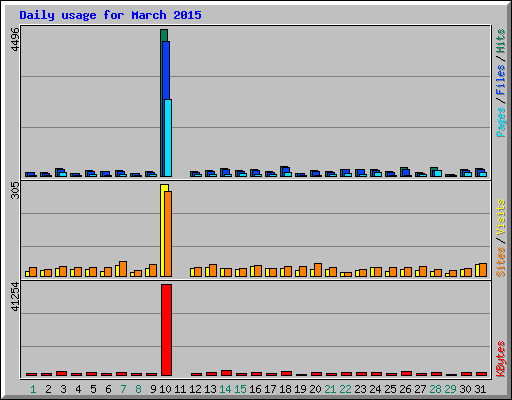Click the 41254 axis value
The height and width of the screenshot is (400, 512).
(x=15, y=297)
